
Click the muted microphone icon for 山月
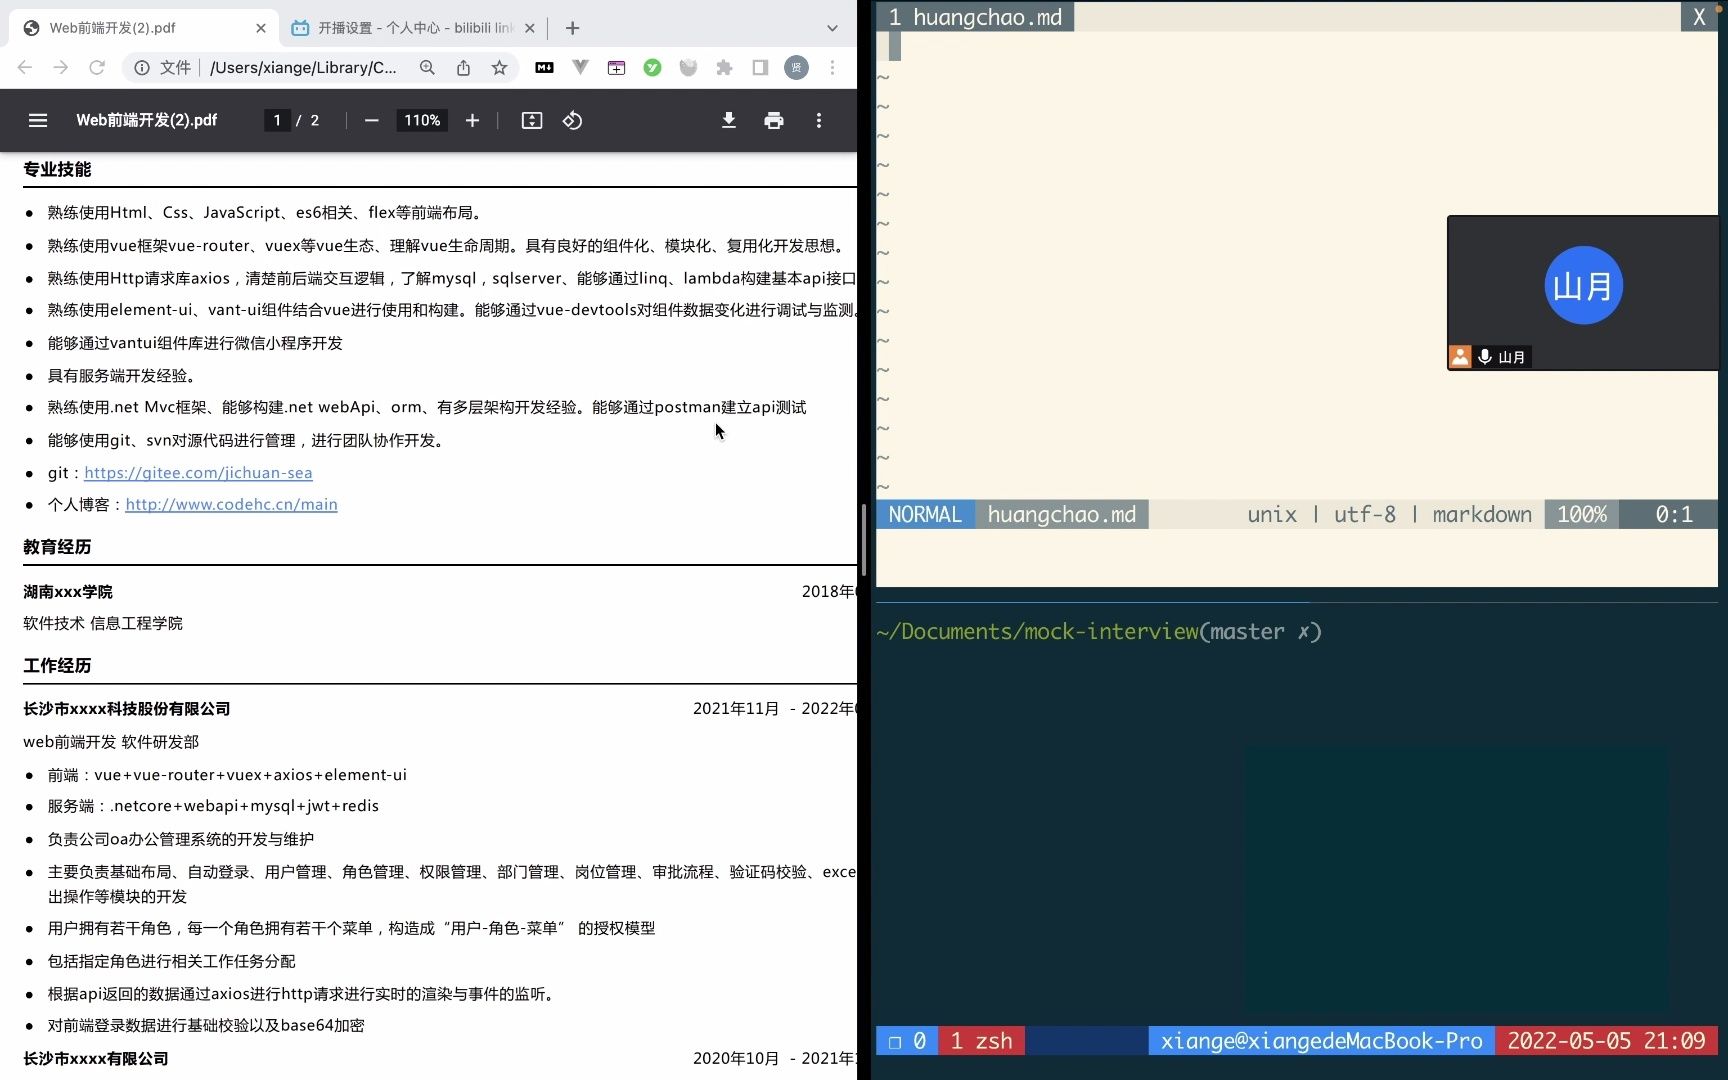pyautogui.click(x=1485, y=357)
